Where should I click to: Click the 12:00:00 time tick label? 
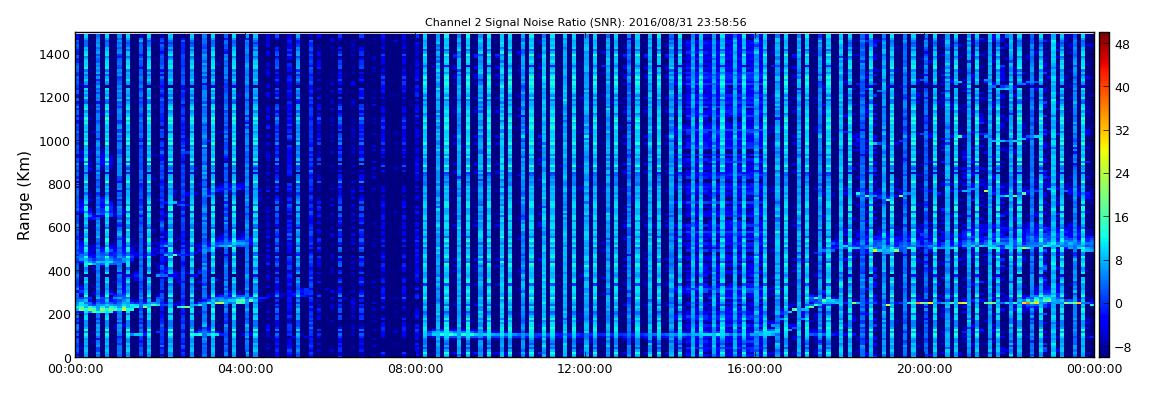click(585, 370)
